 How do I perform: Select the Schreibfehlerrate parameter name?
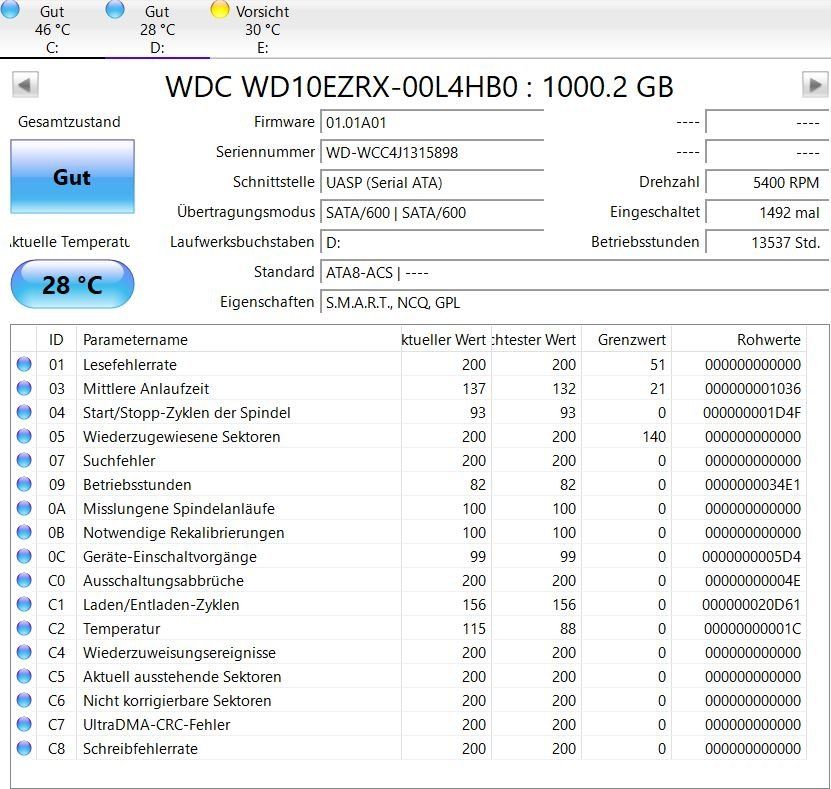click(x=140, y=749)
